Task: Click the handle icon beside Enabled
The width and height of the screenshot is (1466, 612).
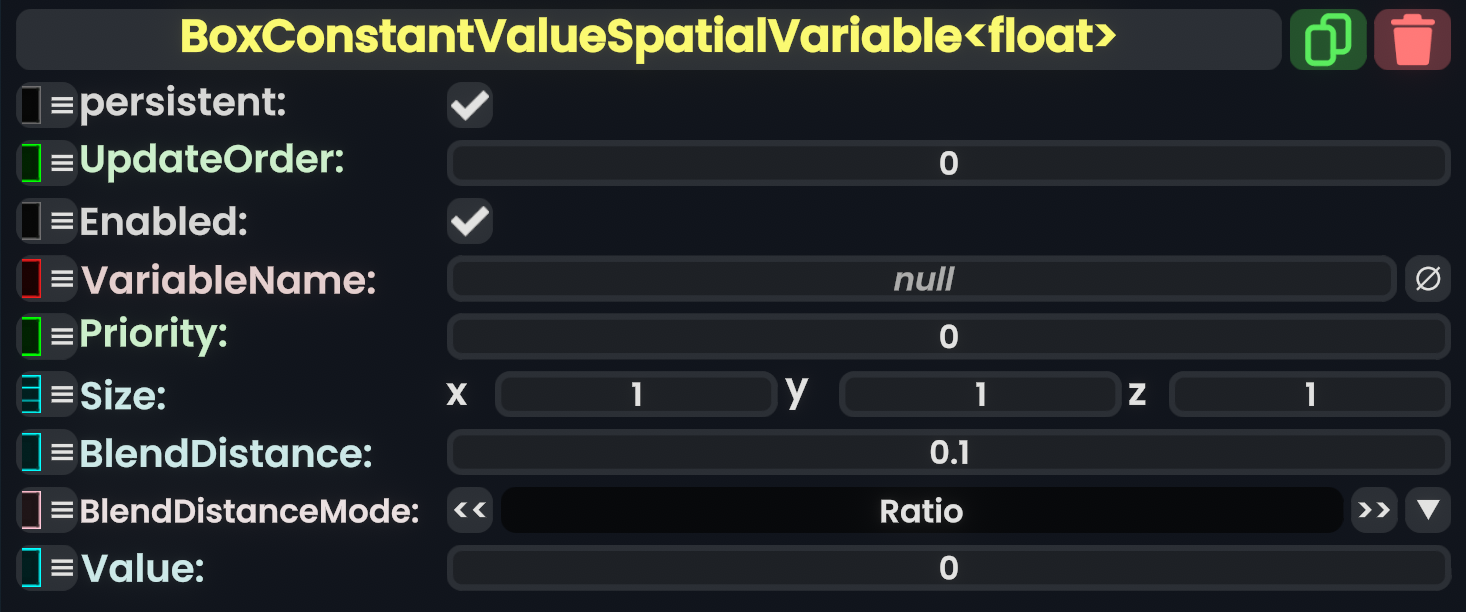Action: point(31,221)
